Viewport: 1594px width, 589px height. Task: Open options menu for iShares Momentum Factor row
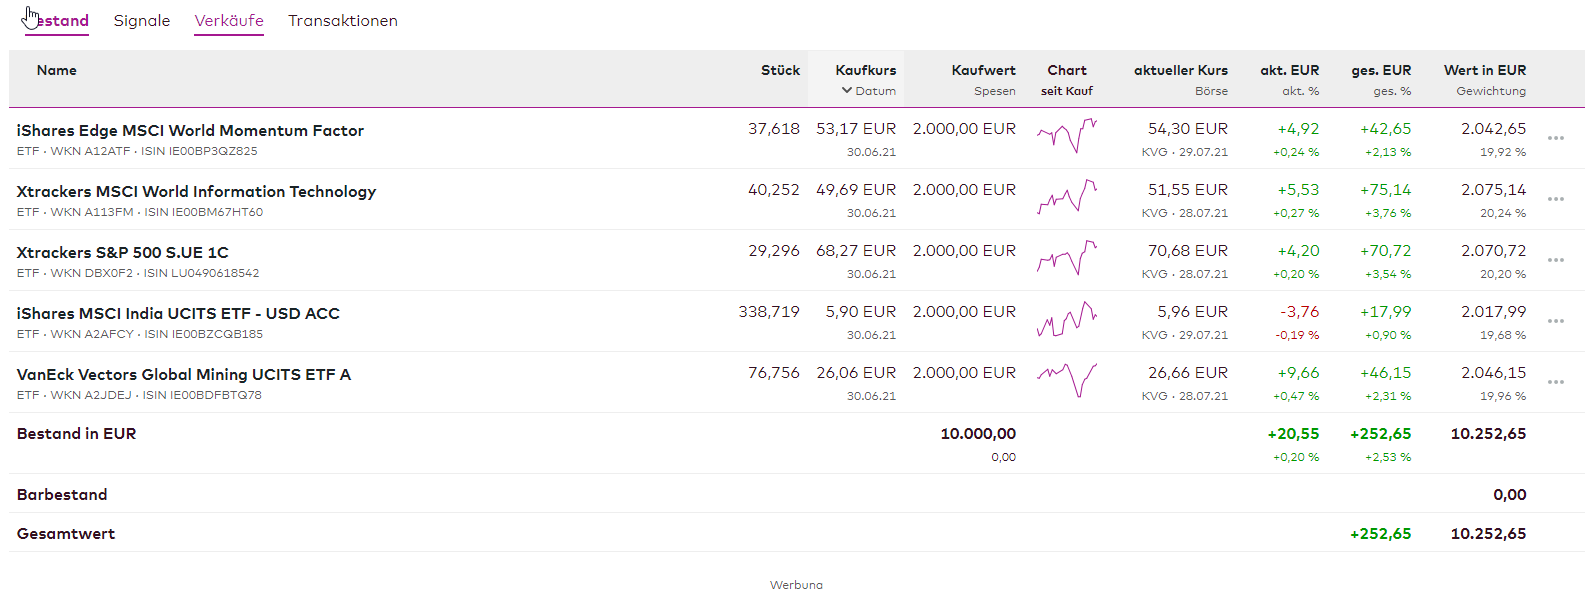[x=1555, y=138]
